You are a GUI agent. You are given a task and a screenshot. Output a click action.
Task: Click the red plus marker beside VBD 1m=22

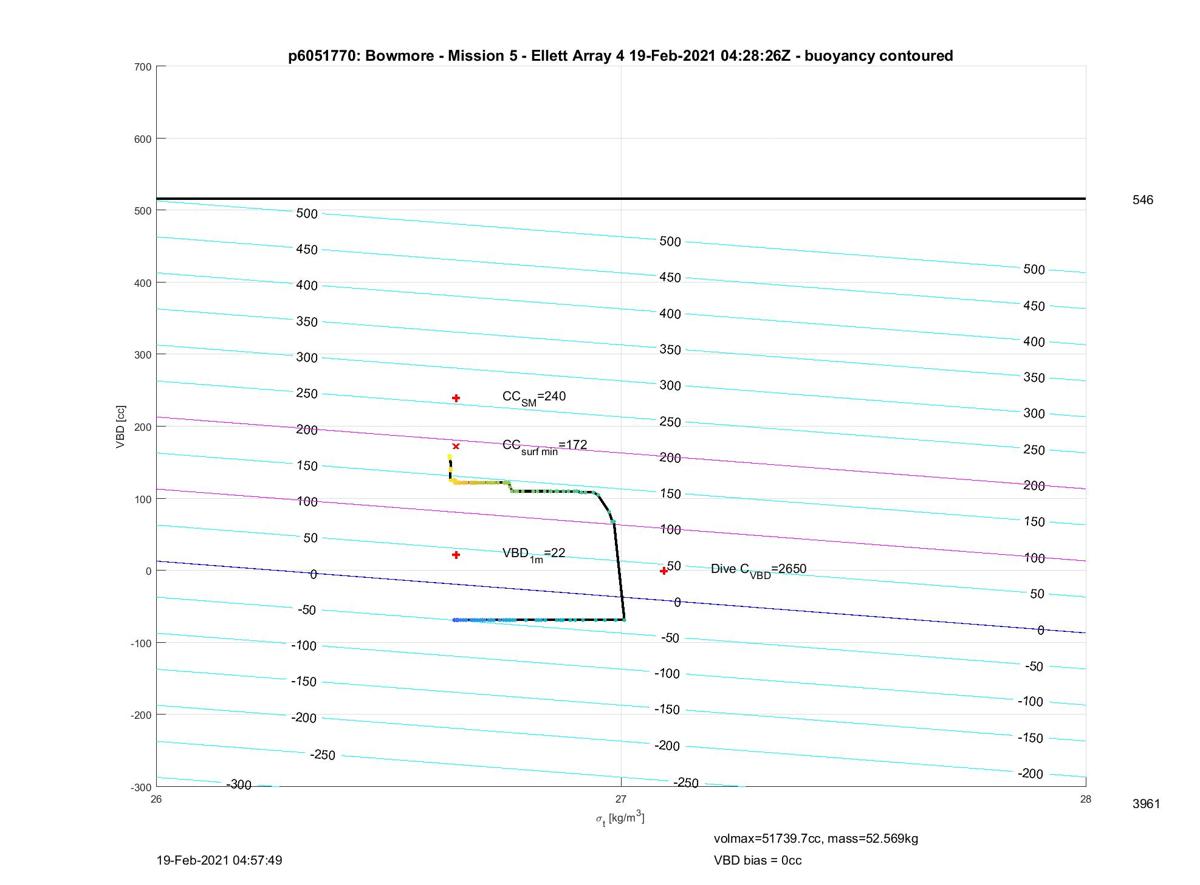coord(456,555)
